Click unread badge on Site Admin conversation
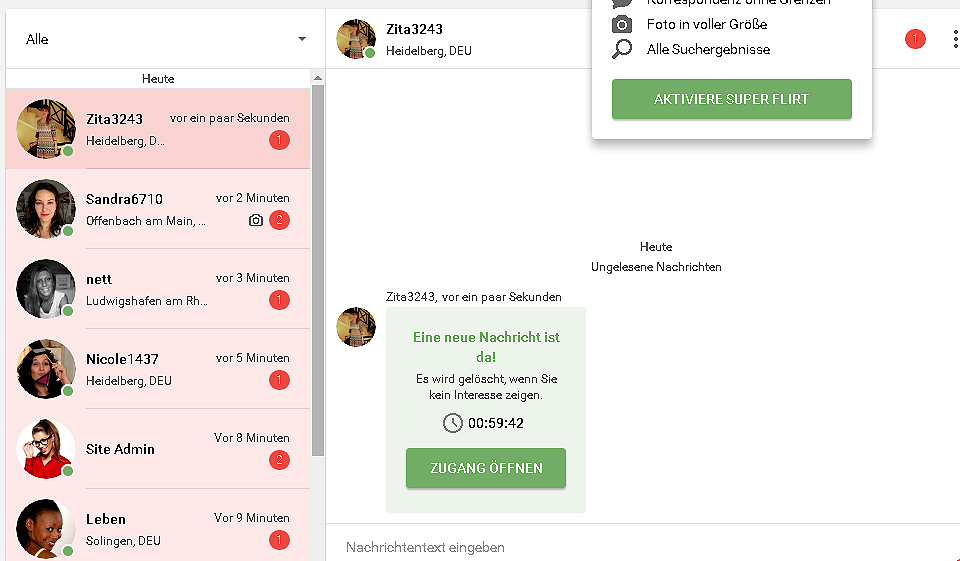The width and height of the screenshot is (960, 561). click(280, 460)
